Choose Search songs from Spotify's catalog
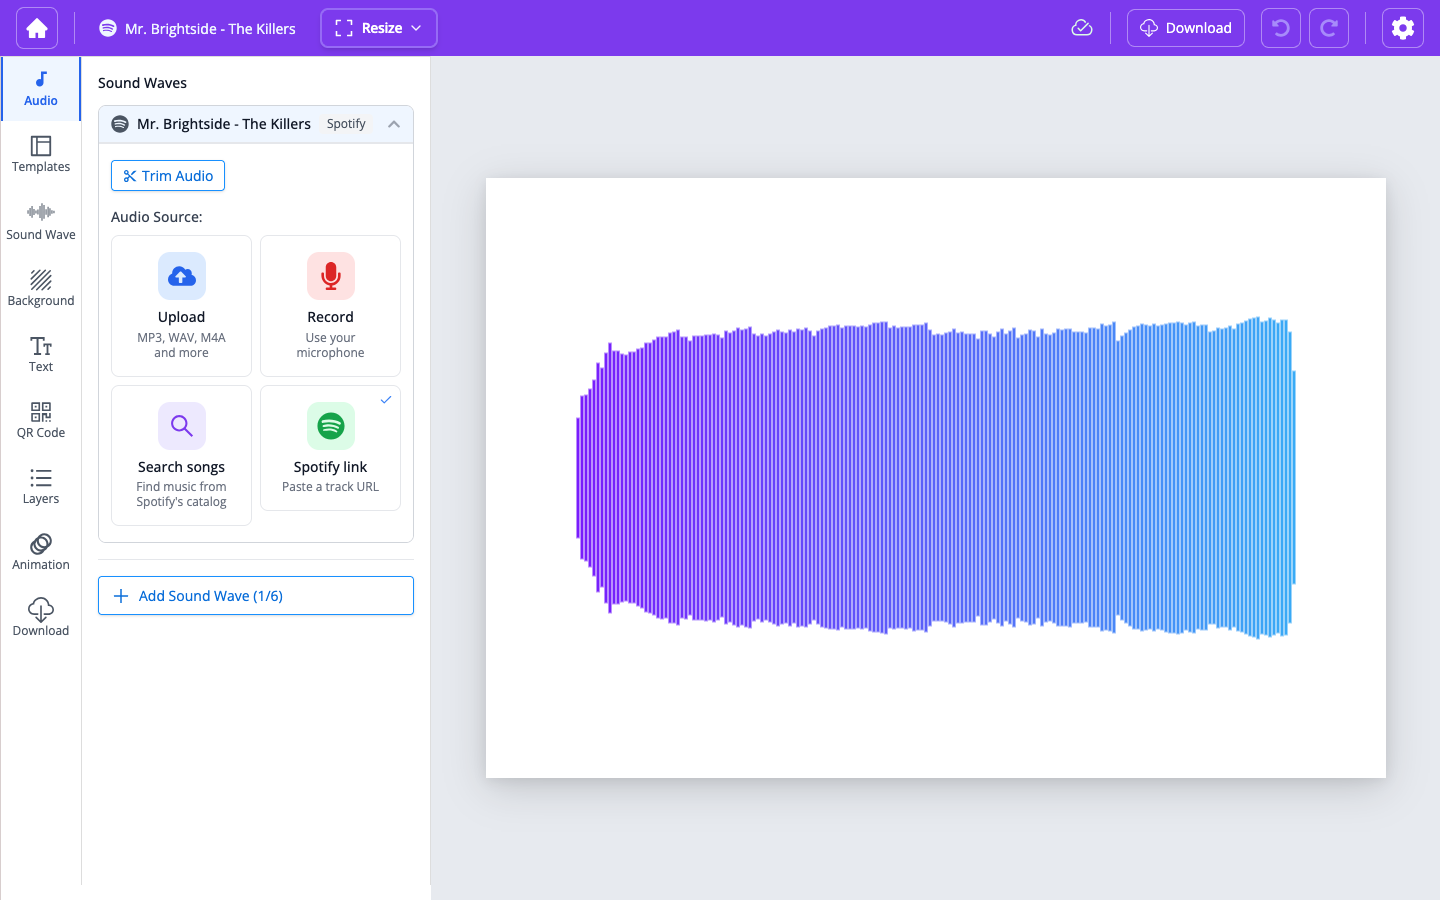The image size is (1440, 900). [181, 455]
